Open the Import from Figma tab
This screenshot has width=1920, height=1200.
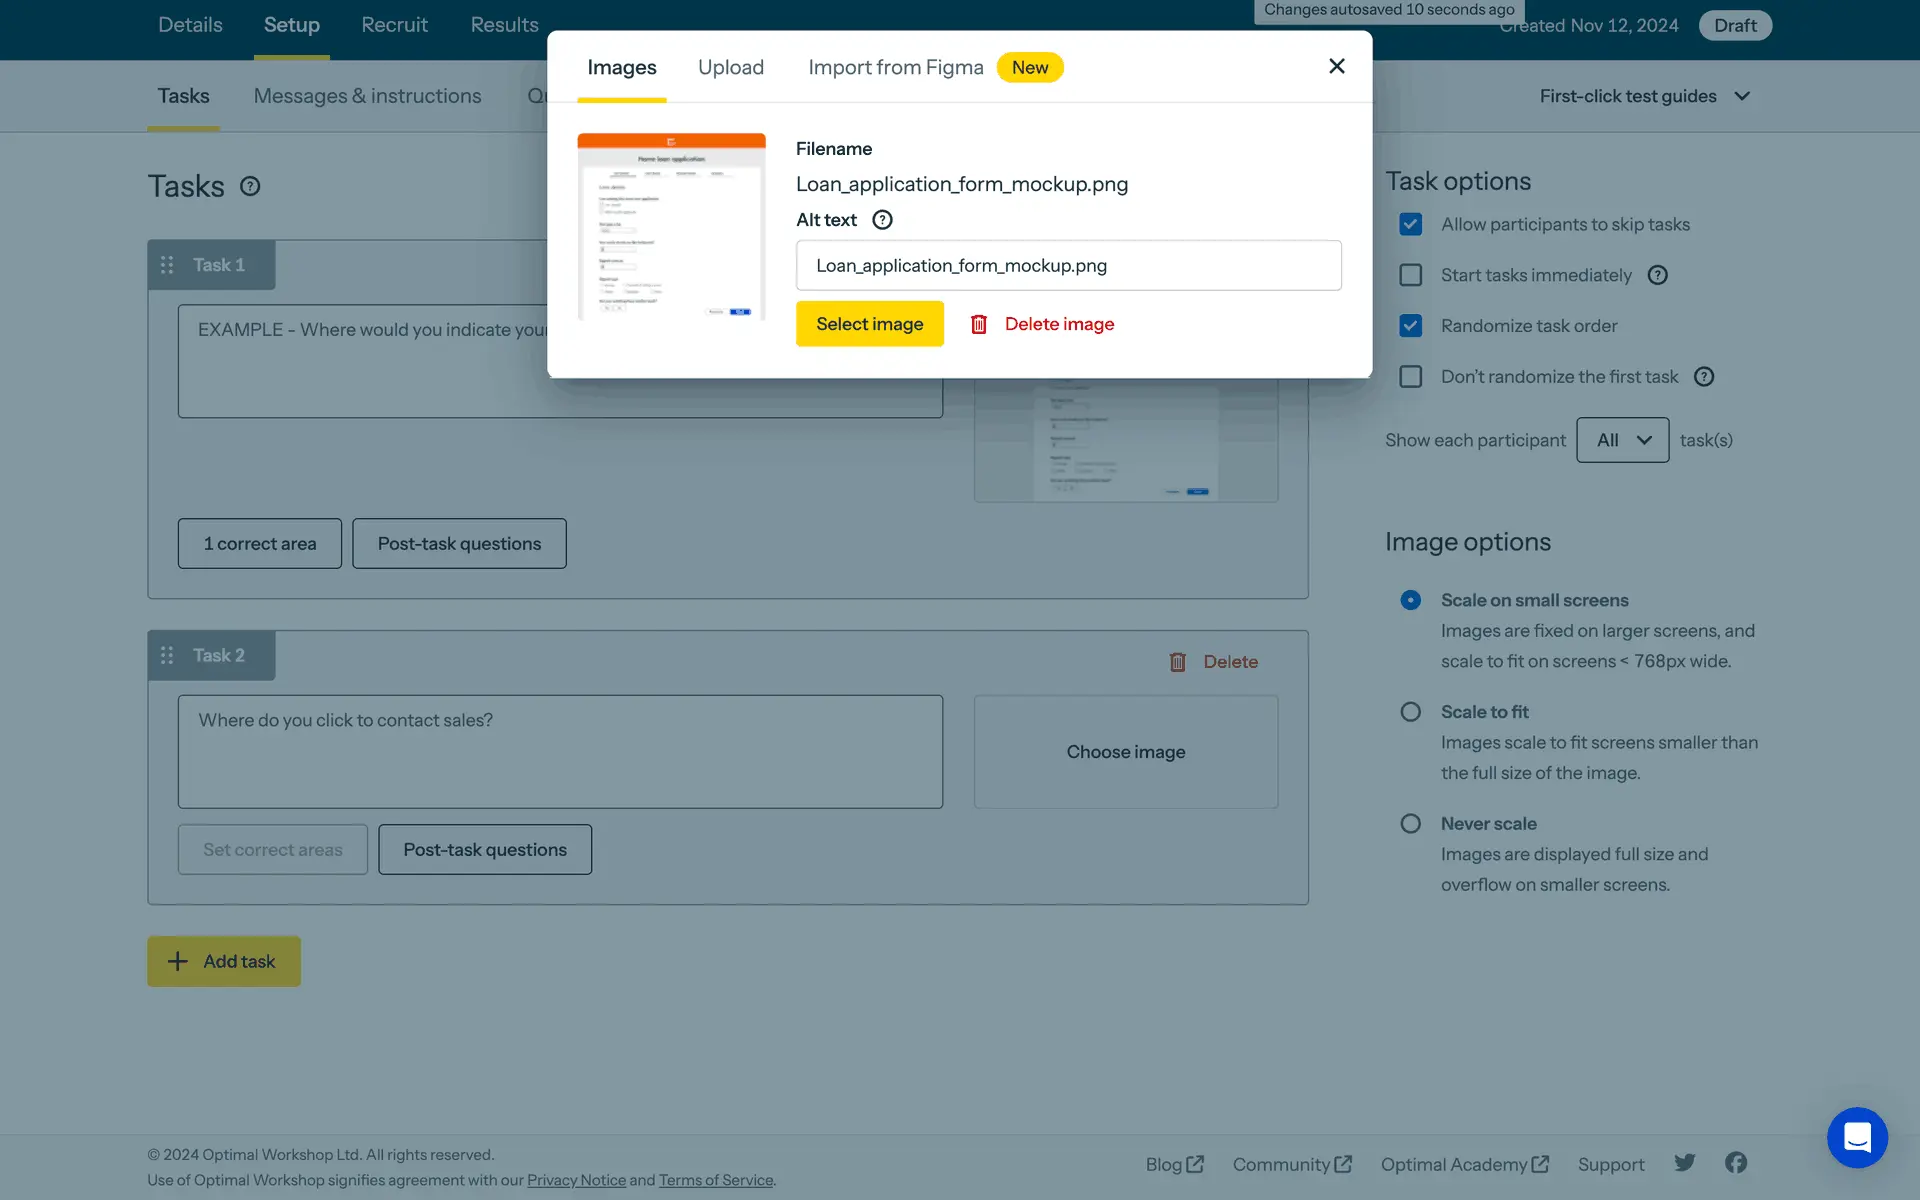(895, 67)
